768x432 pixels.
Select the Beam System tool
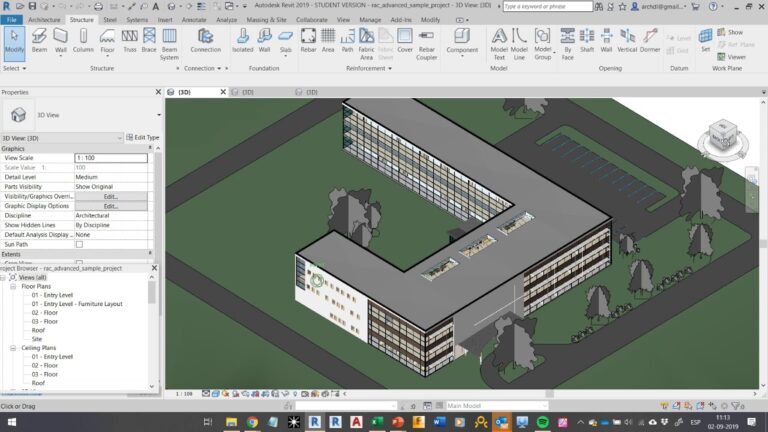169,44
